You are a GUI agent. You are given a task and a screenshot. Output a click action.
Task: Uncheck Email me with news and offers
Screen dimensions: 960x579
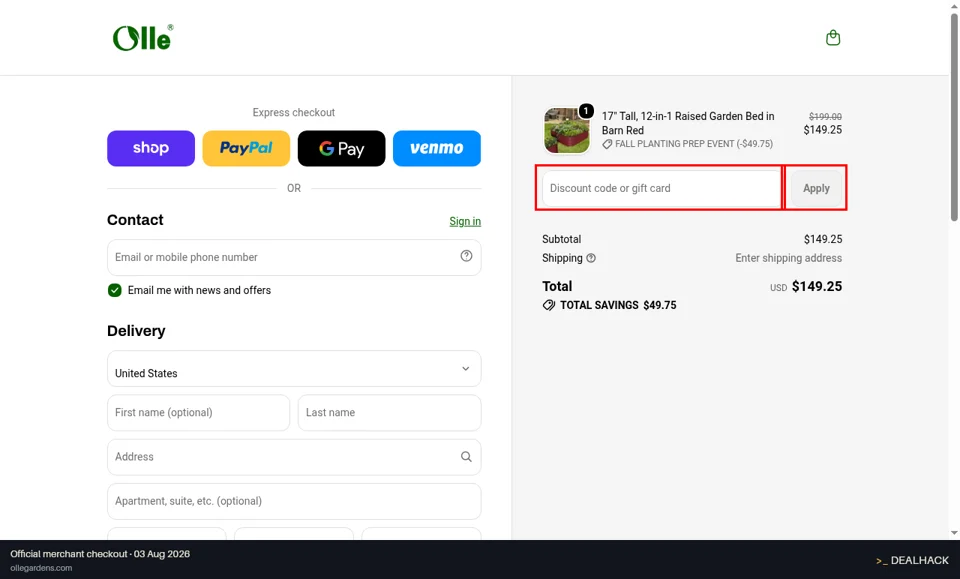(114, 290)
